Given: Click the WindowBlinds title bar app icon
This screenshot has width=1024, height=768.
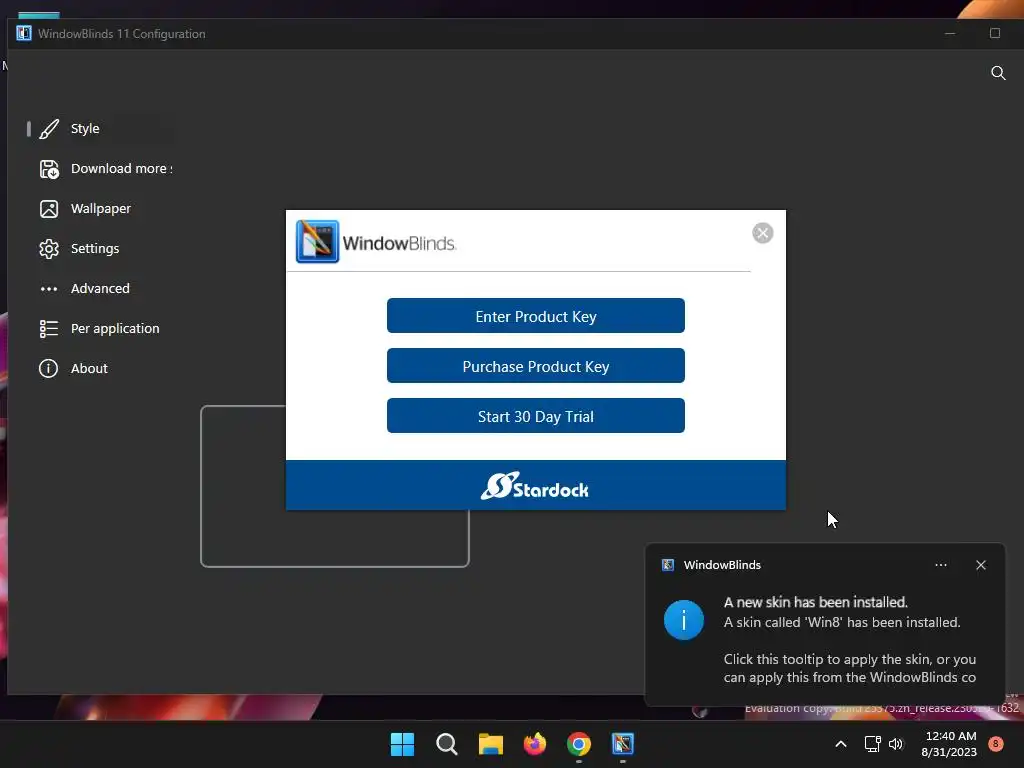Looking at the screenshot, I should click(24, 33).
